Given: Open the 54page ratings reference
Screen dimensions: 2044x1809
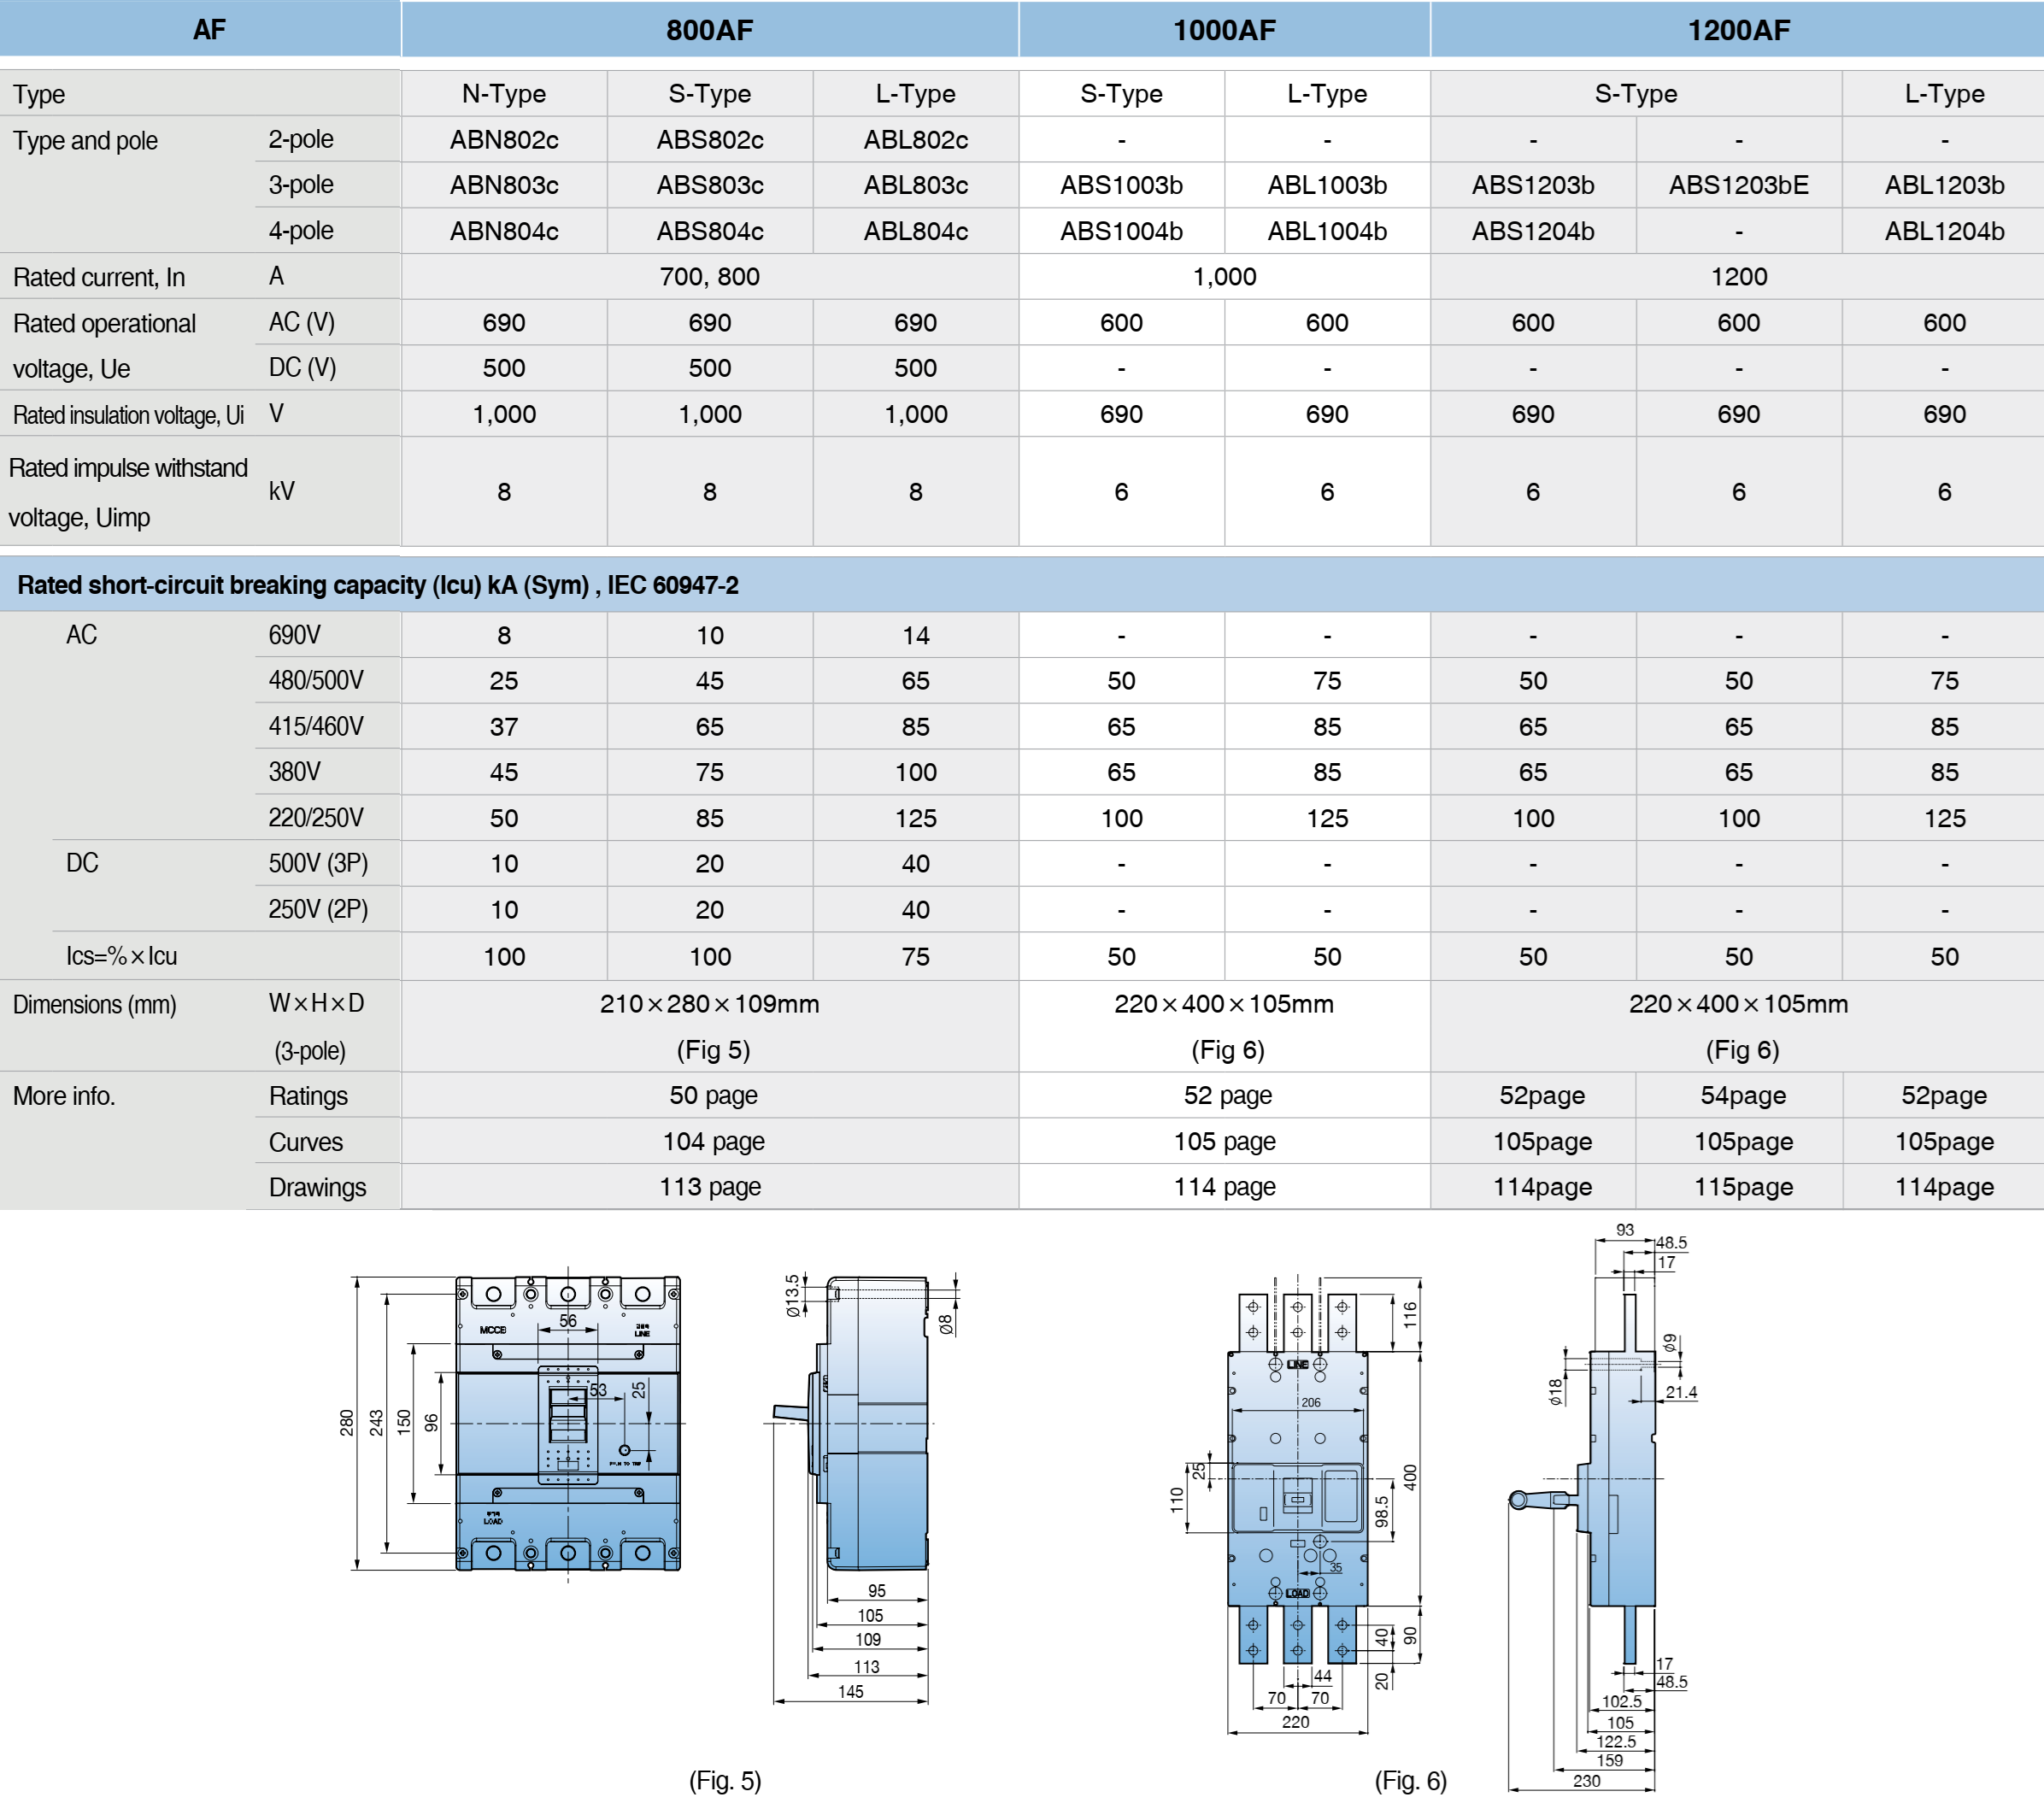Looking at the screenshot, I should (x=1742, y=1095).
